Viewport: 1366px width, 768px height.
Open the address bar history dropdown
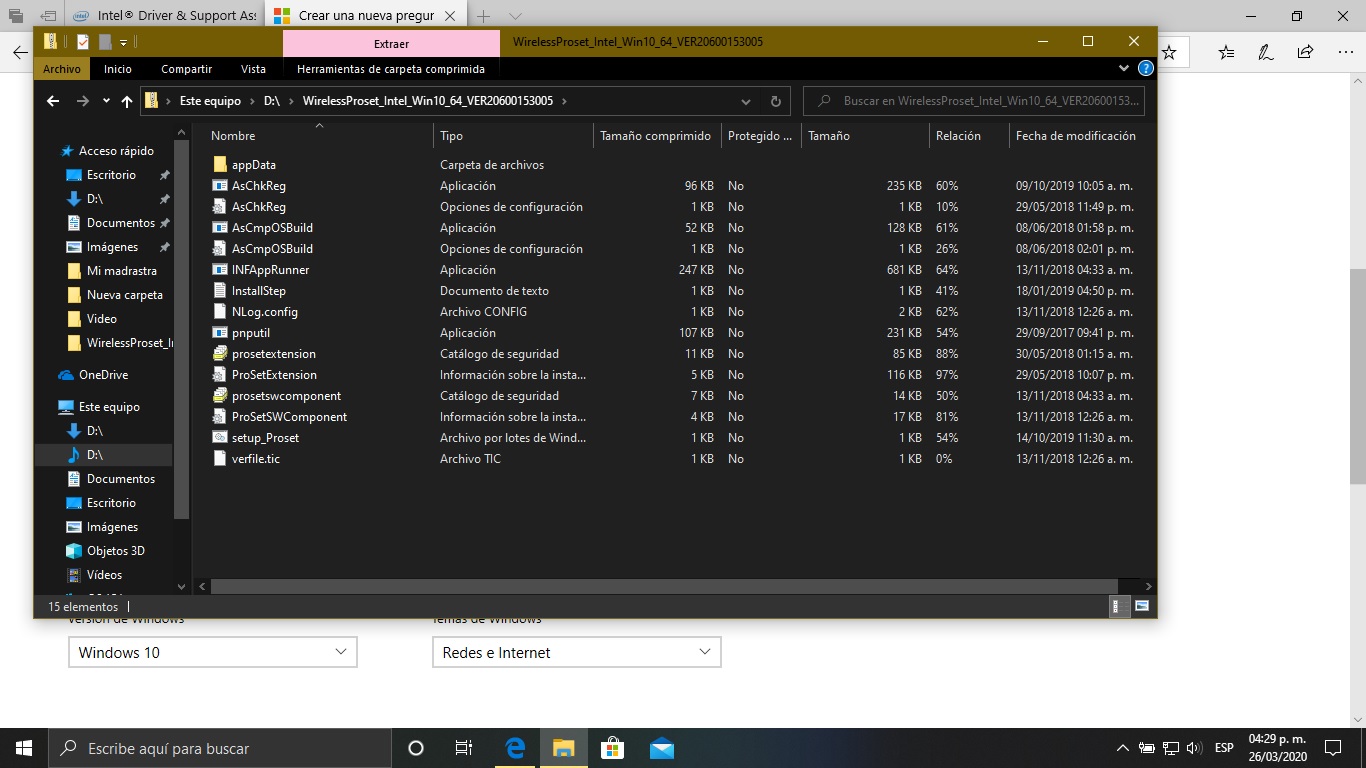(x=746, y=101)
